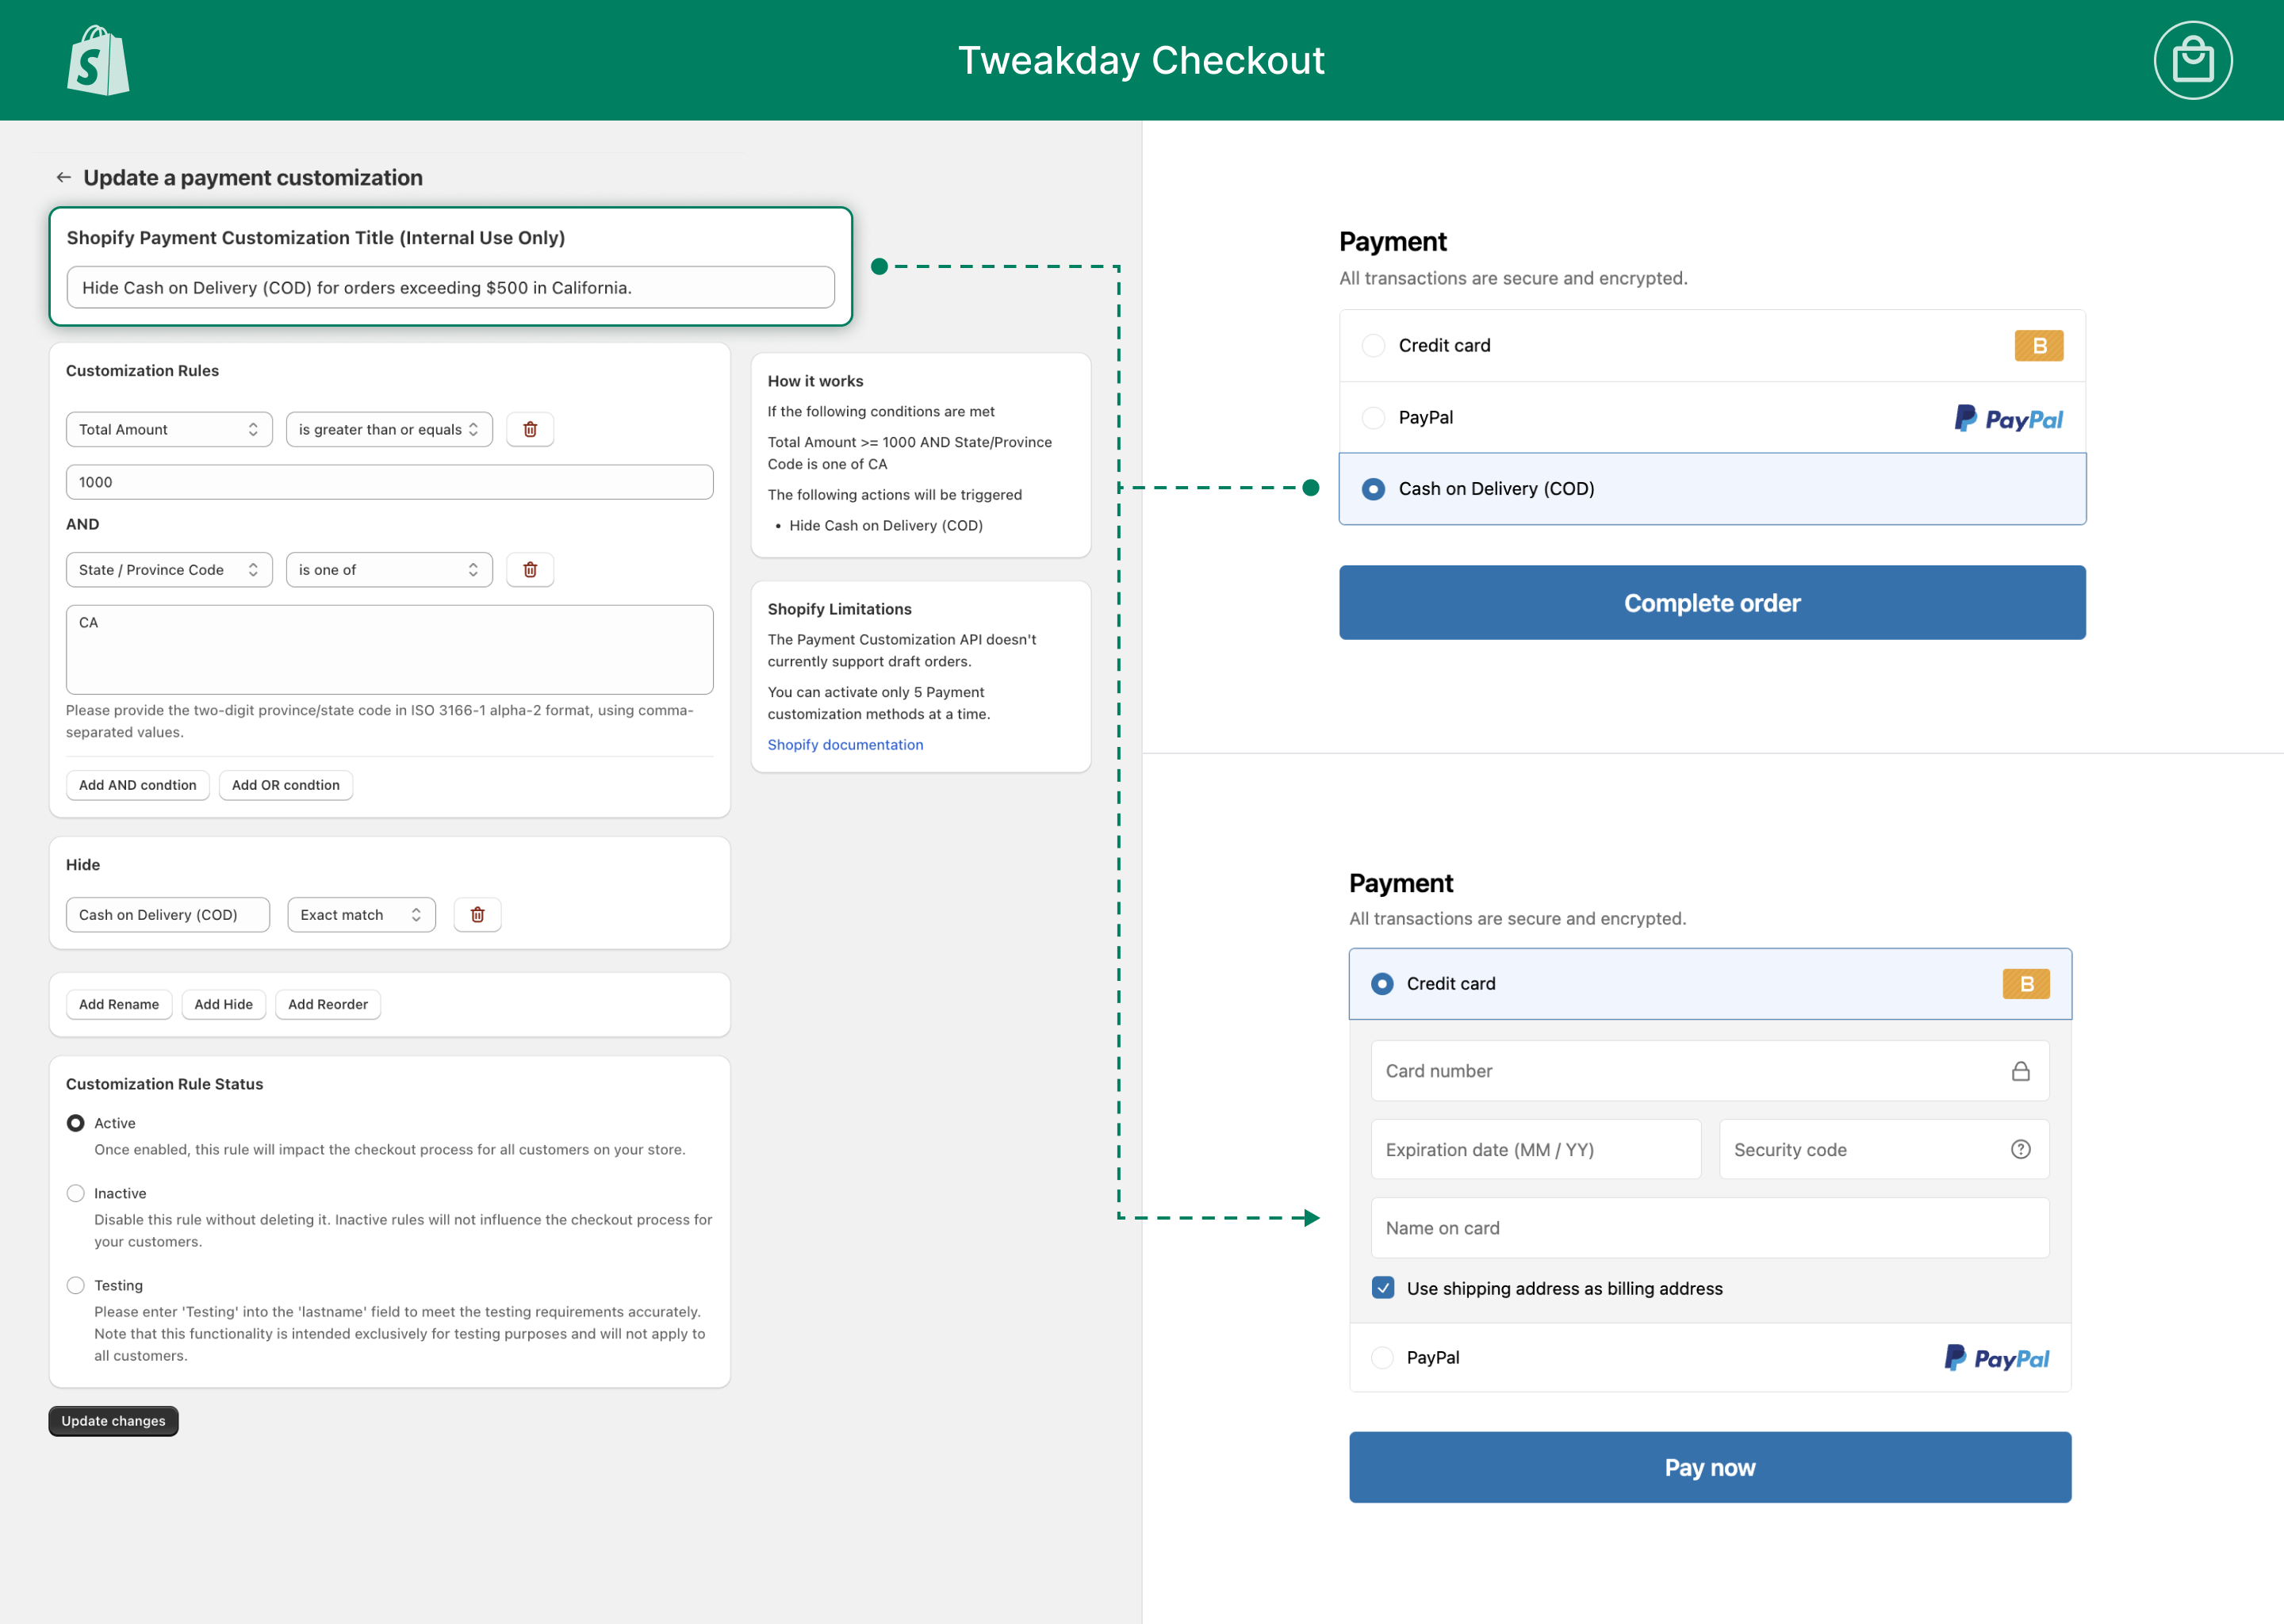Focus the Security code field
The image size is (2284, 1624).
(x=1884, y=1149)
